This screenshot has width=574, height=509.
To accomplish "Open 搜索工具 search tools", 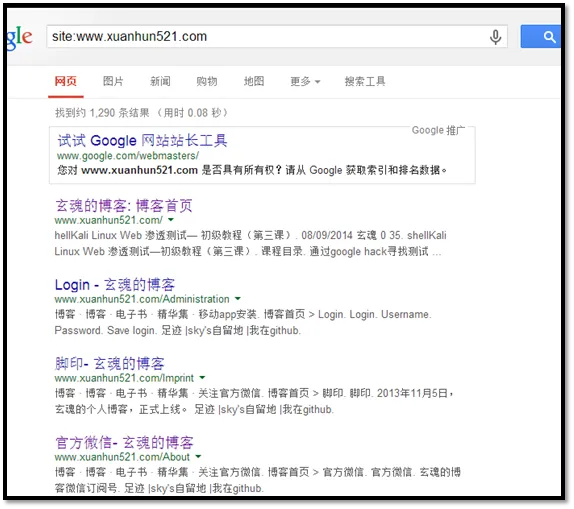I will click(x=365, y=81).
